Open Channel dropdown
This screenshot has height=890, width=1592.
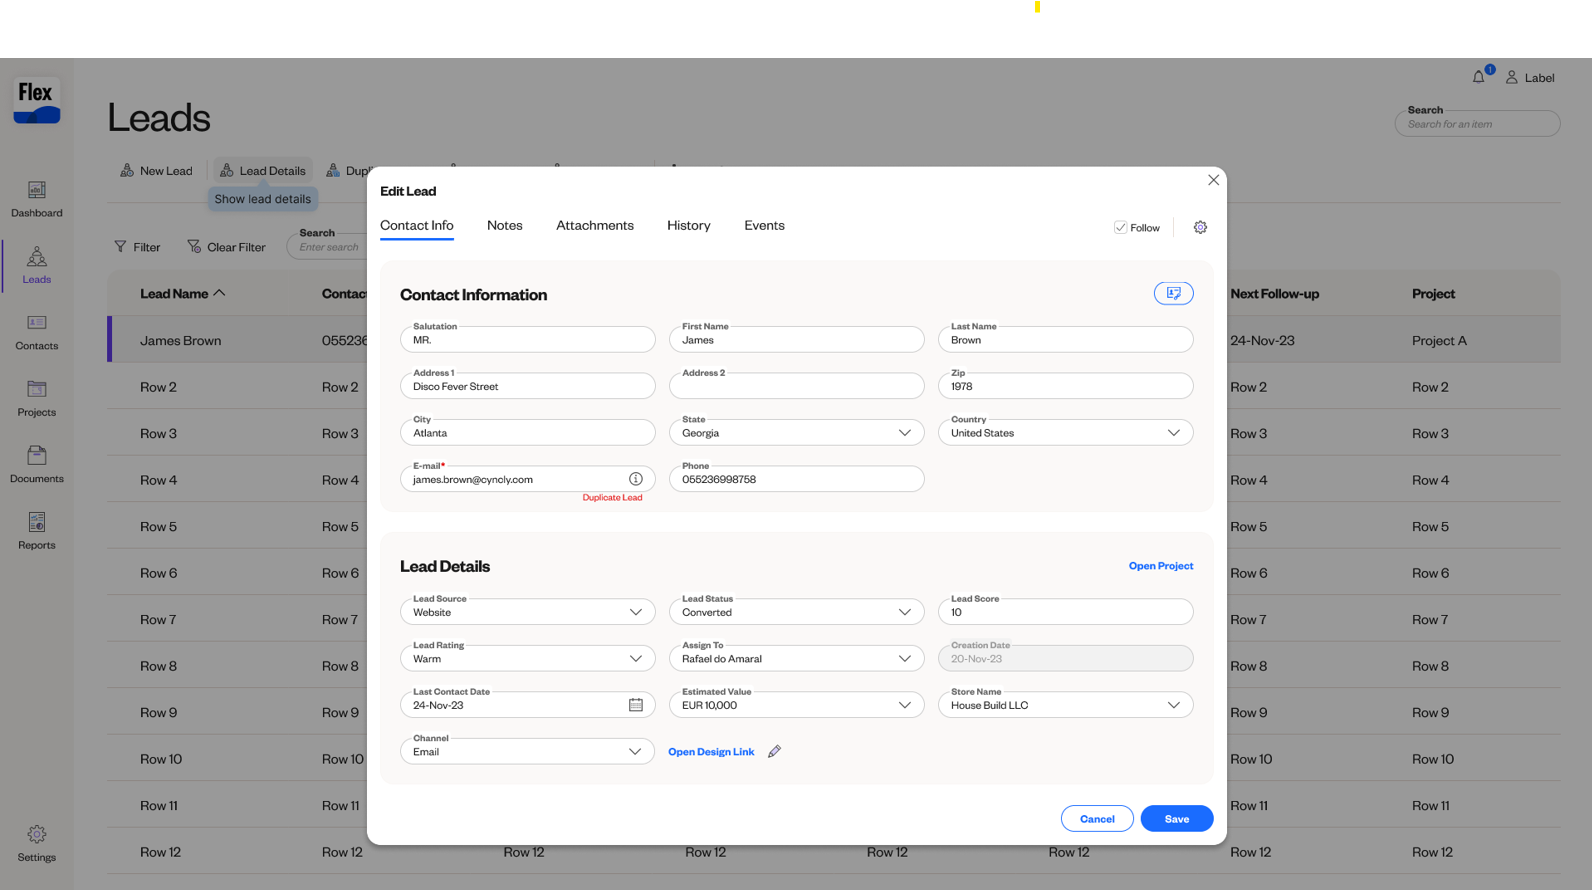pyautogui.click(x=528, y=751)
